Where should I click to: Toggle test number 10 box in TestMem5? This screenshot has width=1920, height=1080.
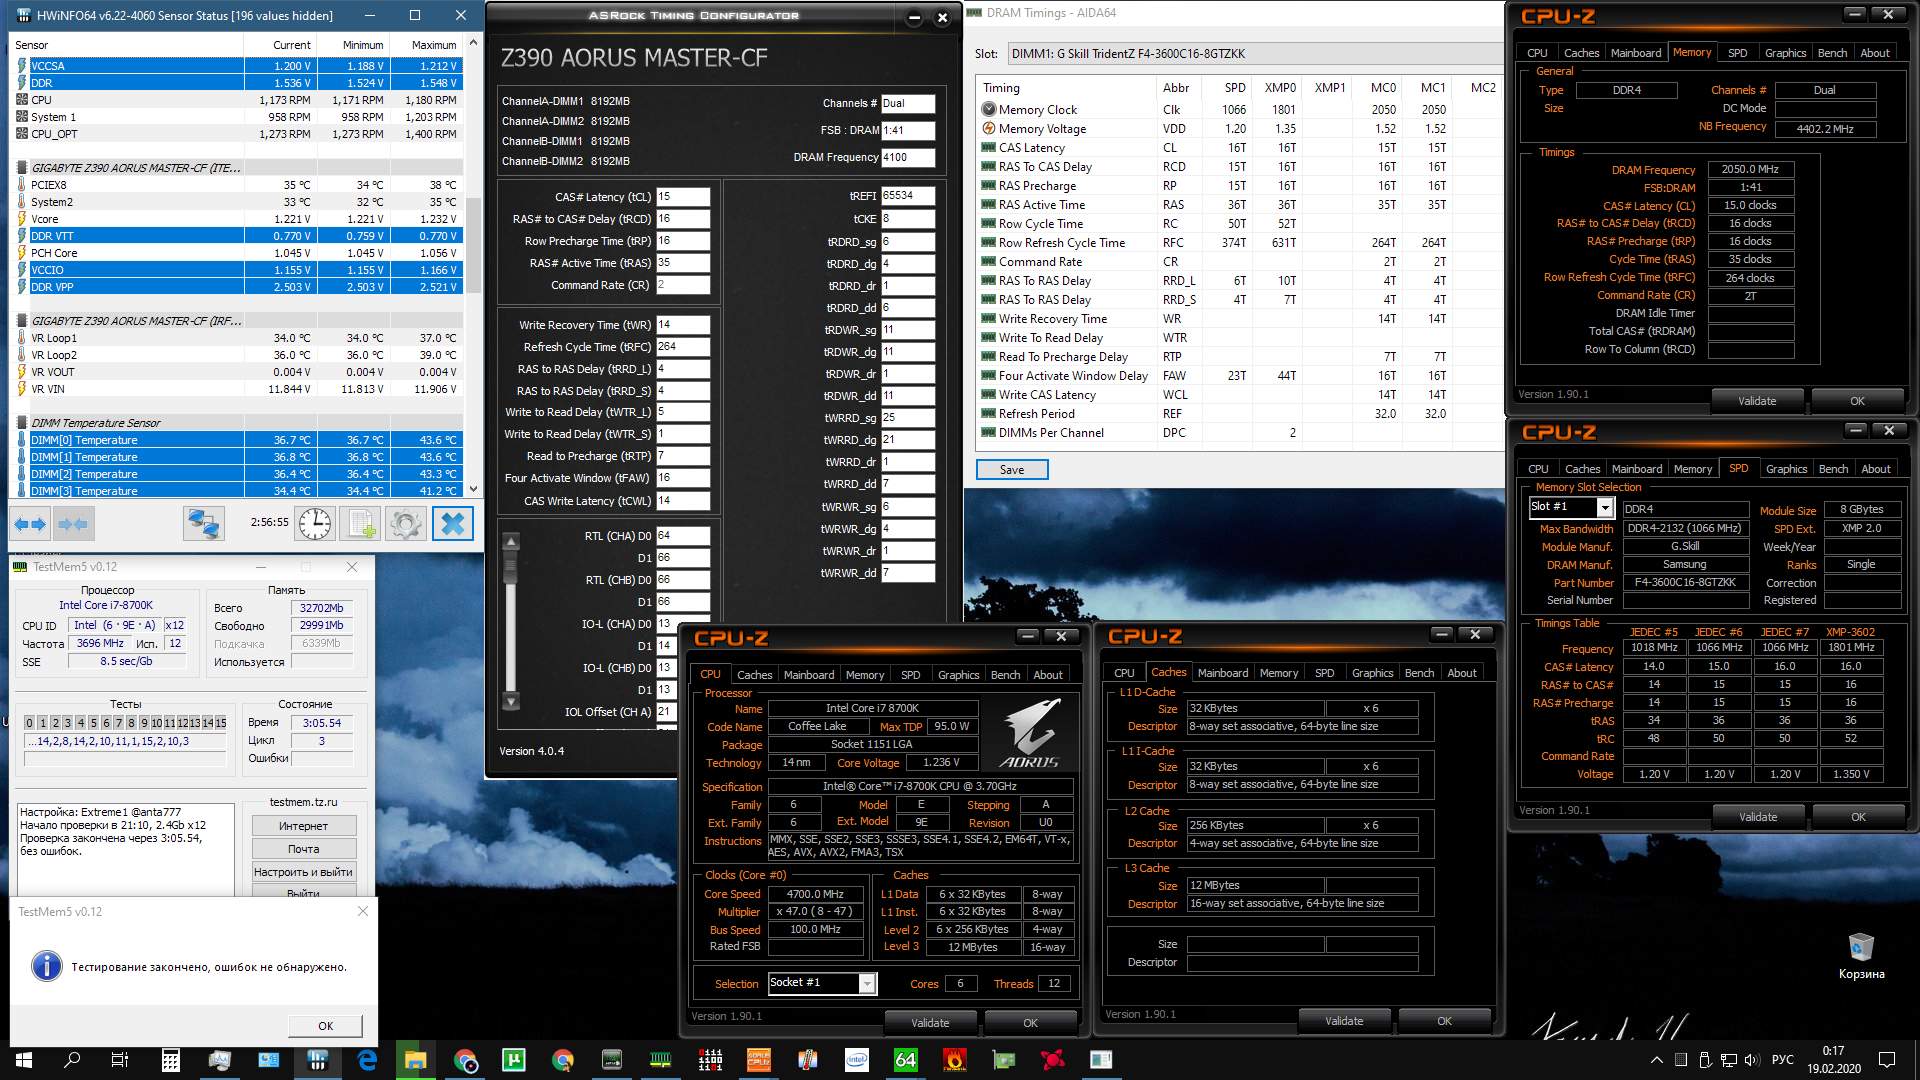[157, 723]
